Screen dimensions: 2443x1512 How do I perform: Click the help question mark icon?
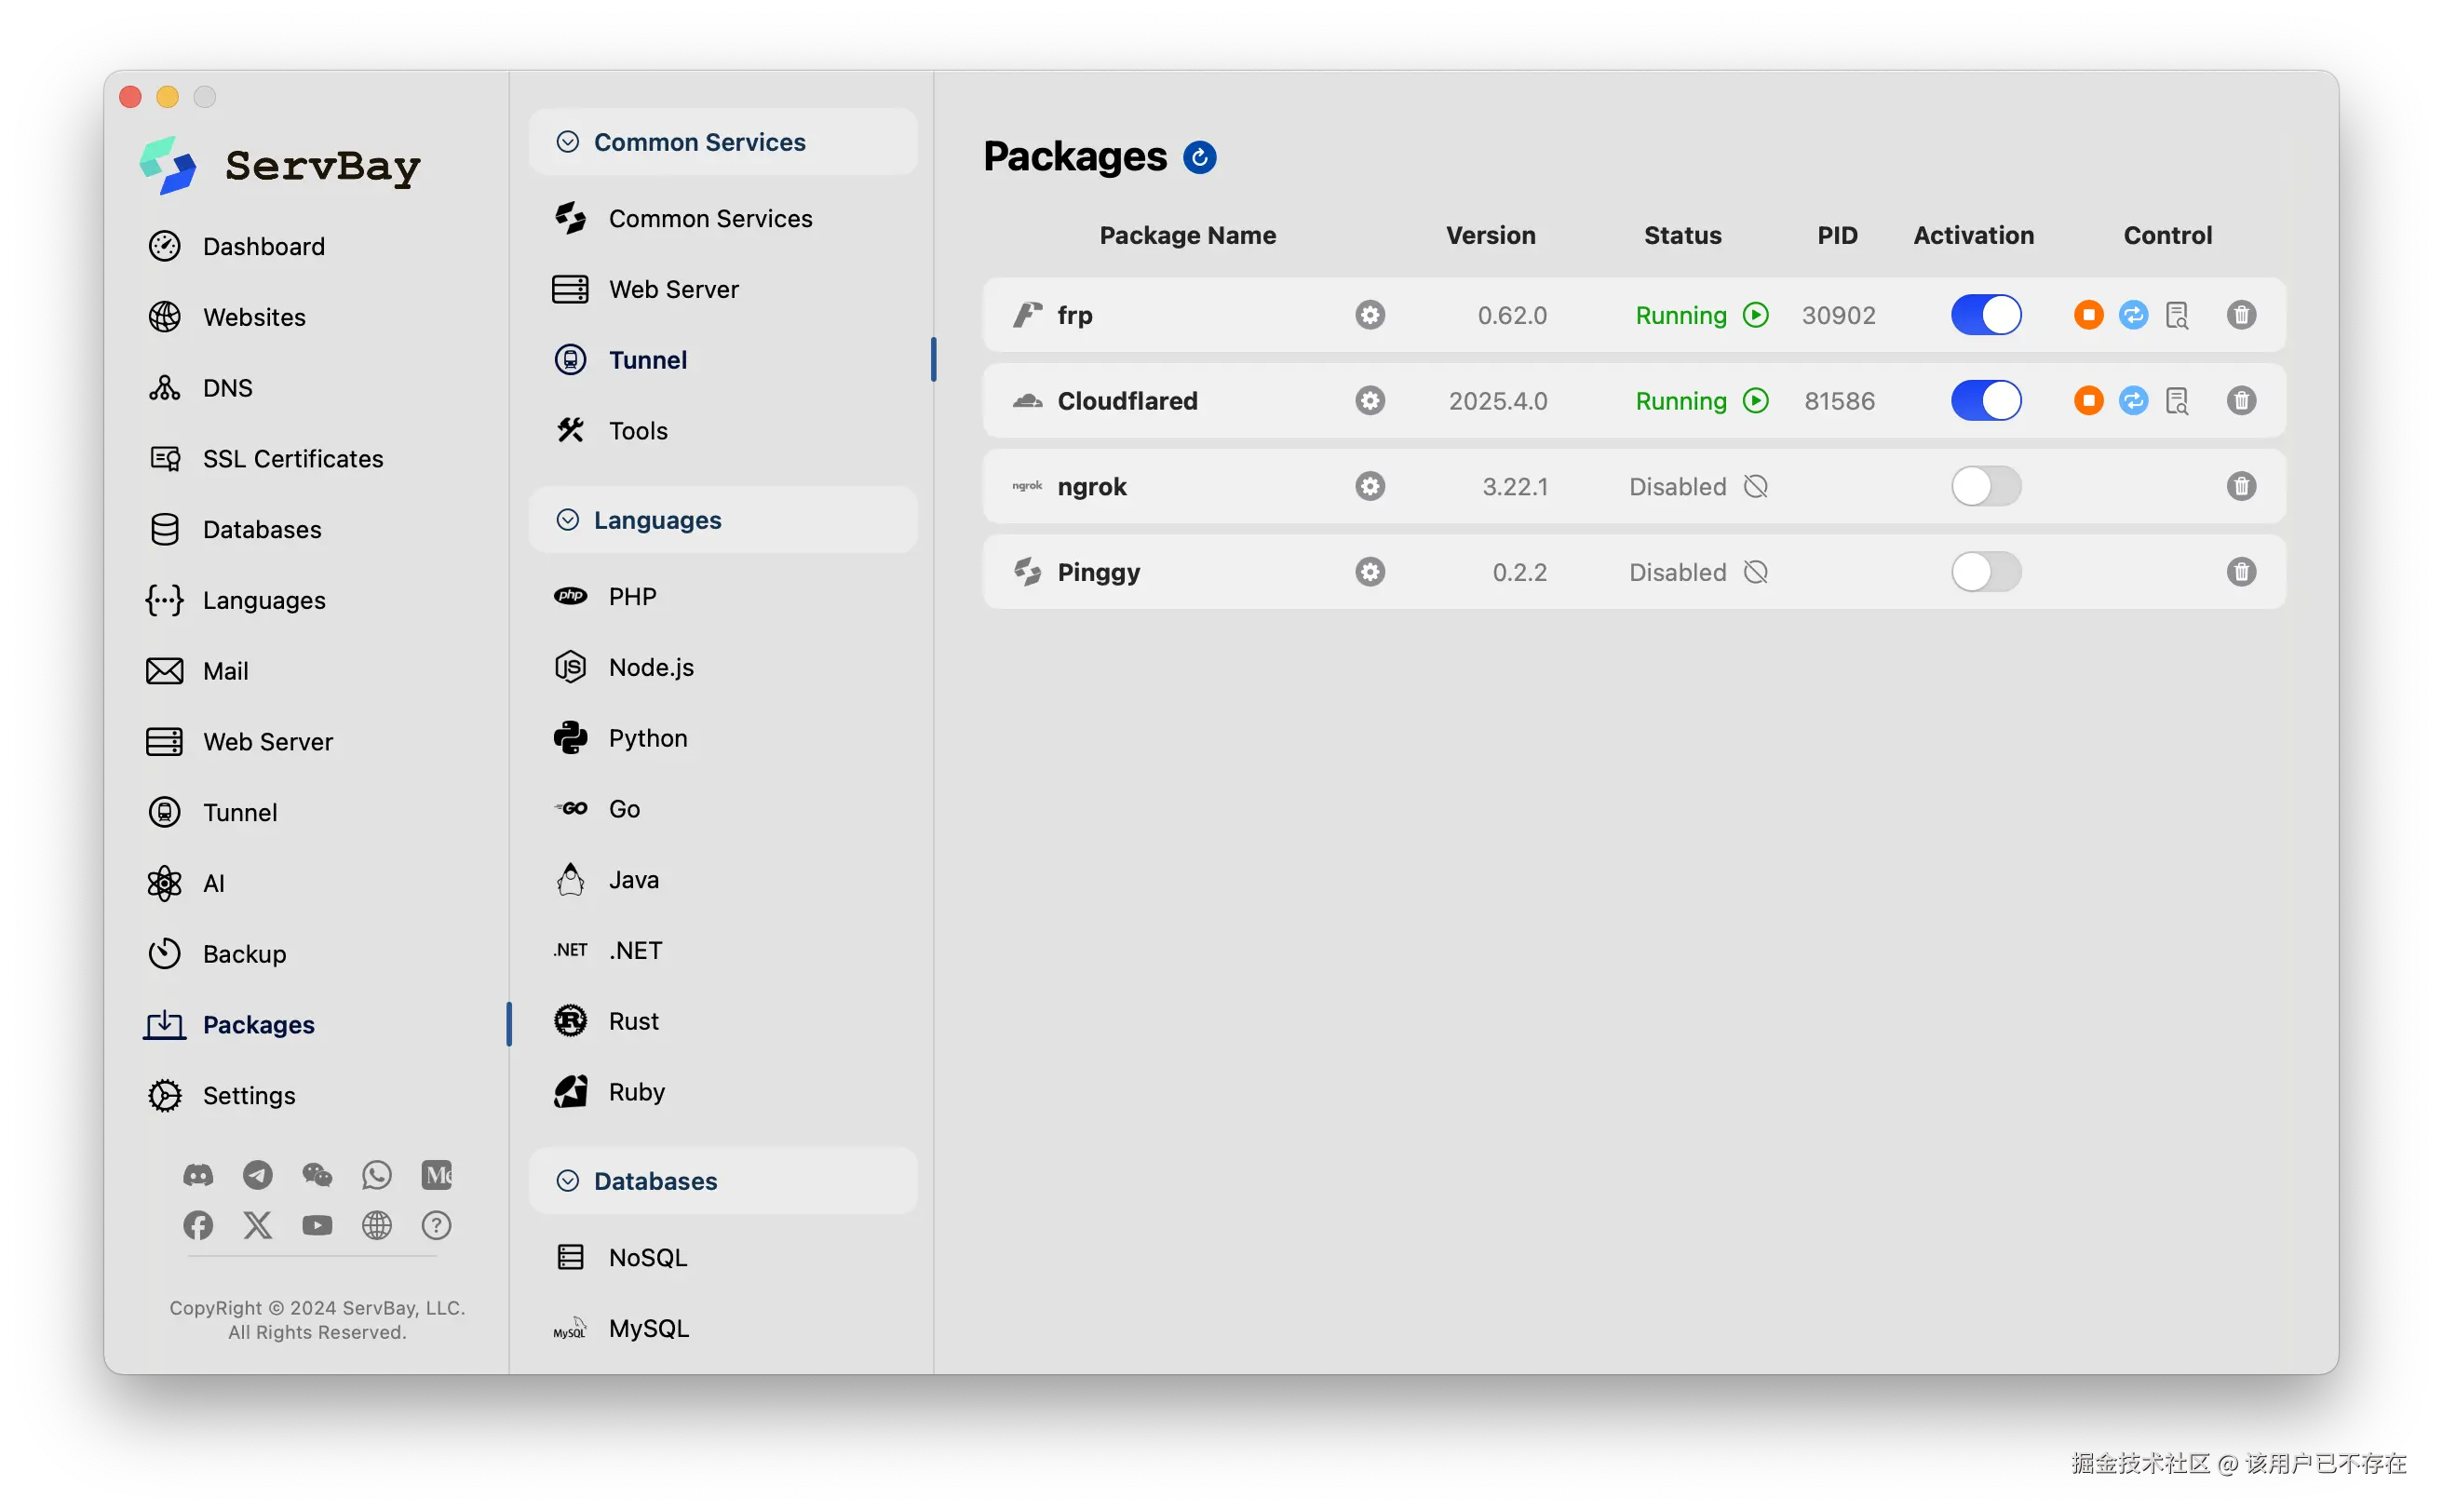click(436, 1225)
